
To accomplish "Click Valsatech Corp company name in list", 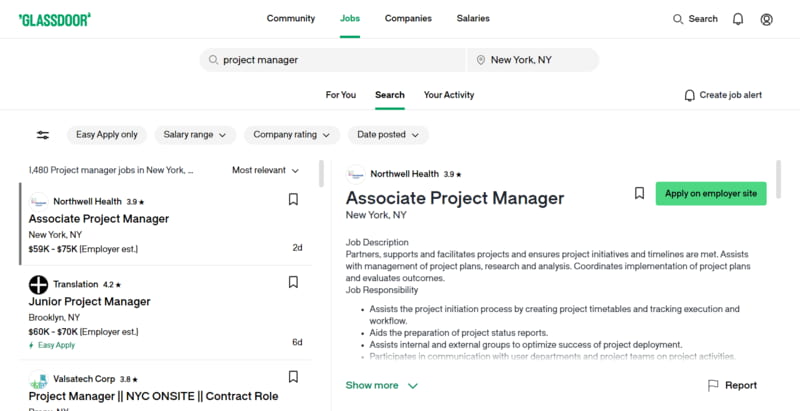I will [x=84, y=379].
